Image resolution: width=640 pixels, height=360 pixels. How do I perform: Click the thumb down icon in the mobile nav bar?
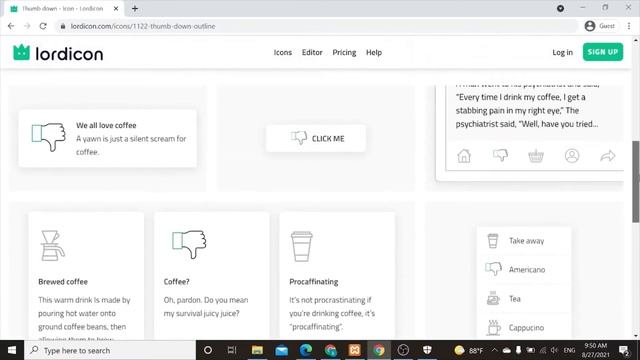click(x=500, y=155)
